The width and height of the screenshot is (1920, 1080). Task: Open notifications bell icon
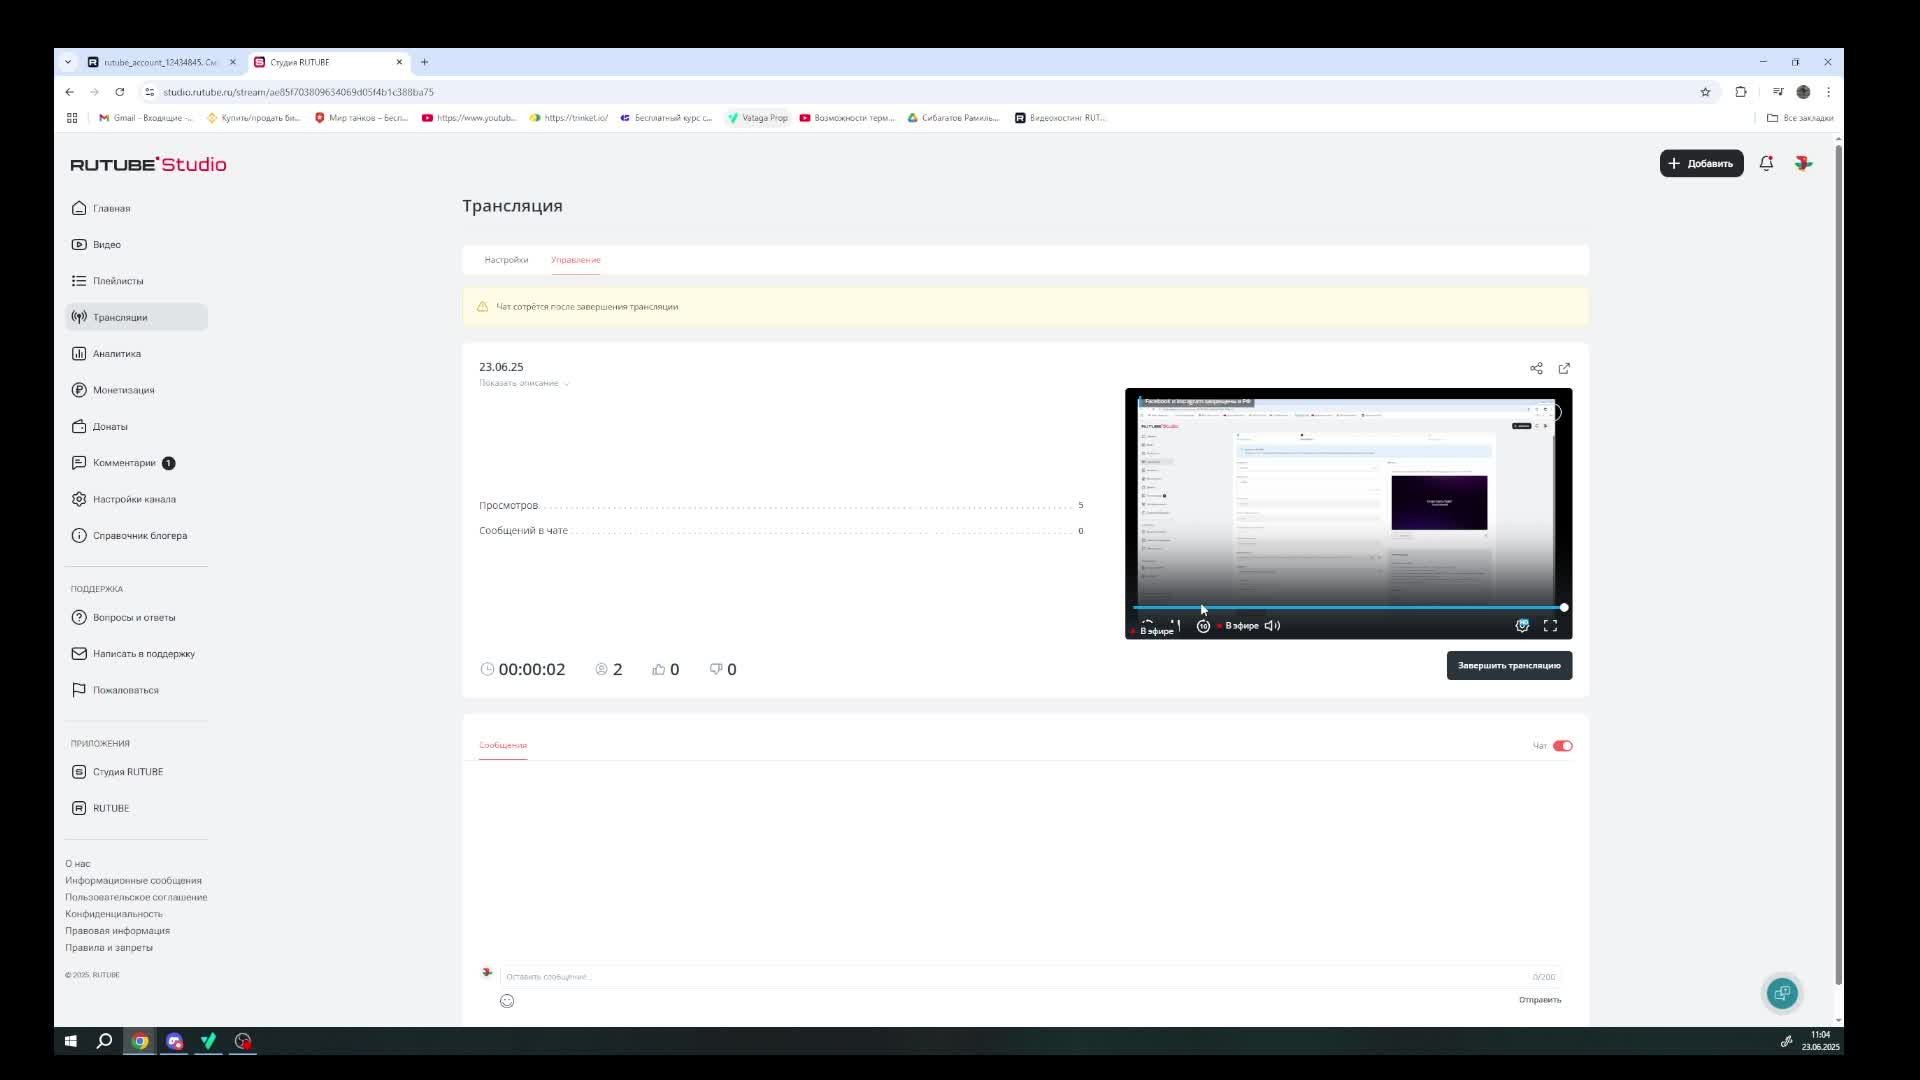(x=1766, y=163)
